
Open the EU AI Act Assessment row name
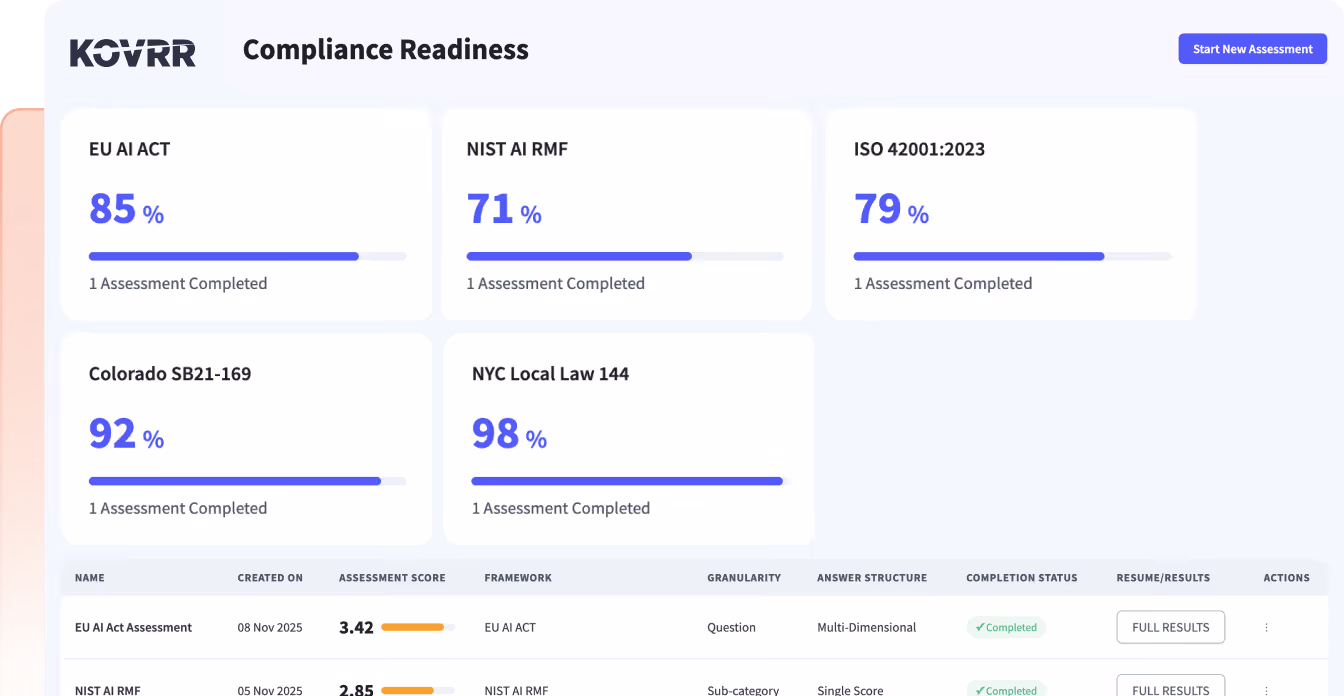133,628
